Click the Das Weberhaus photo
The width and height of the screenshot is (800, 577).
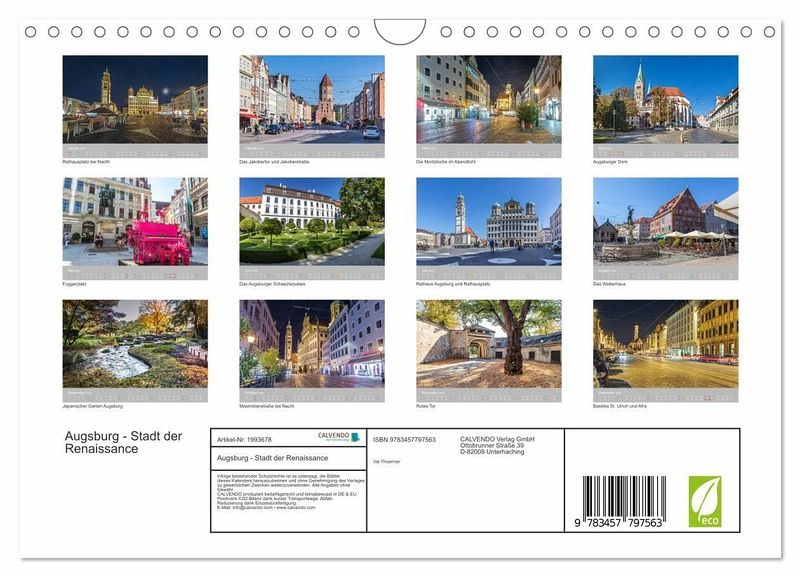[665, 221]
